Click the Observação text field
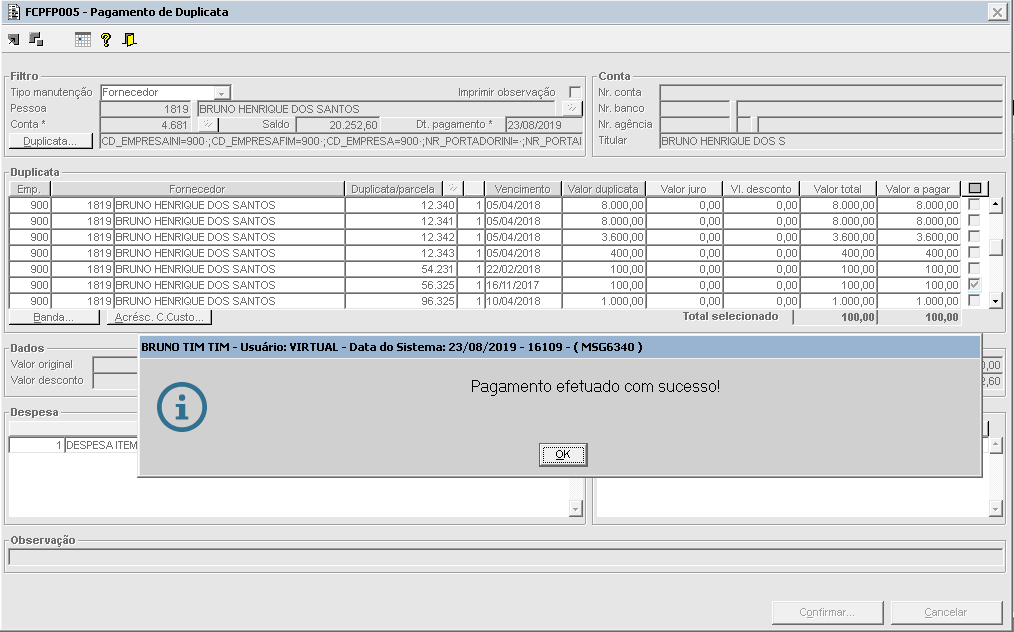Screen dimensions: 1014x632 (505, 557)
